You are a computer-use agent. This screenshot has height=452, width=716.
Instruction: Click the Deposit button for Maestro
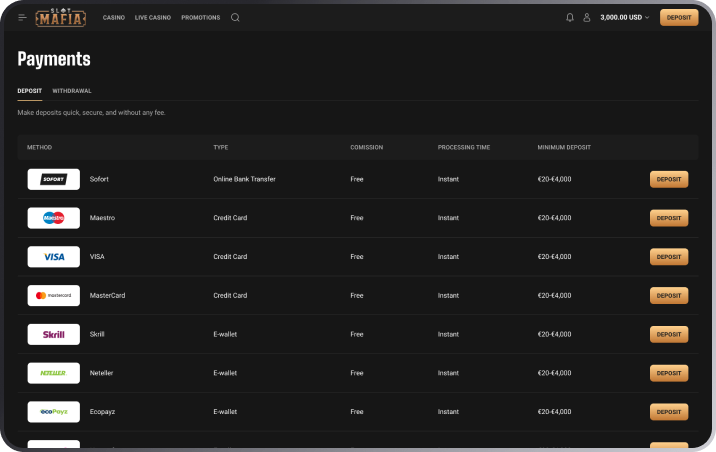click(669, 218)
